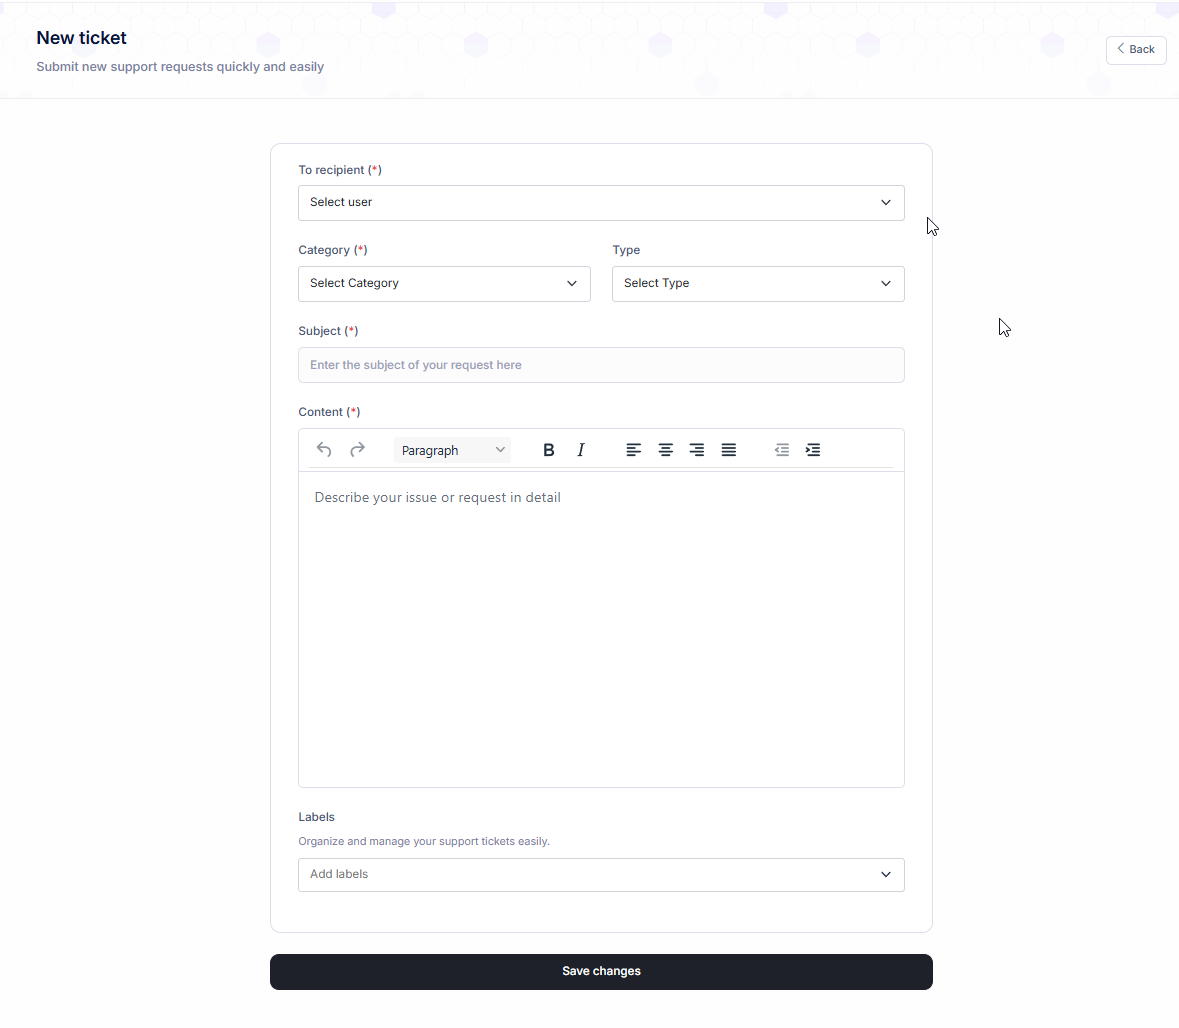Toggle italic formatting
This screenshot has width=1179, height=1028.
click(581, 450)
